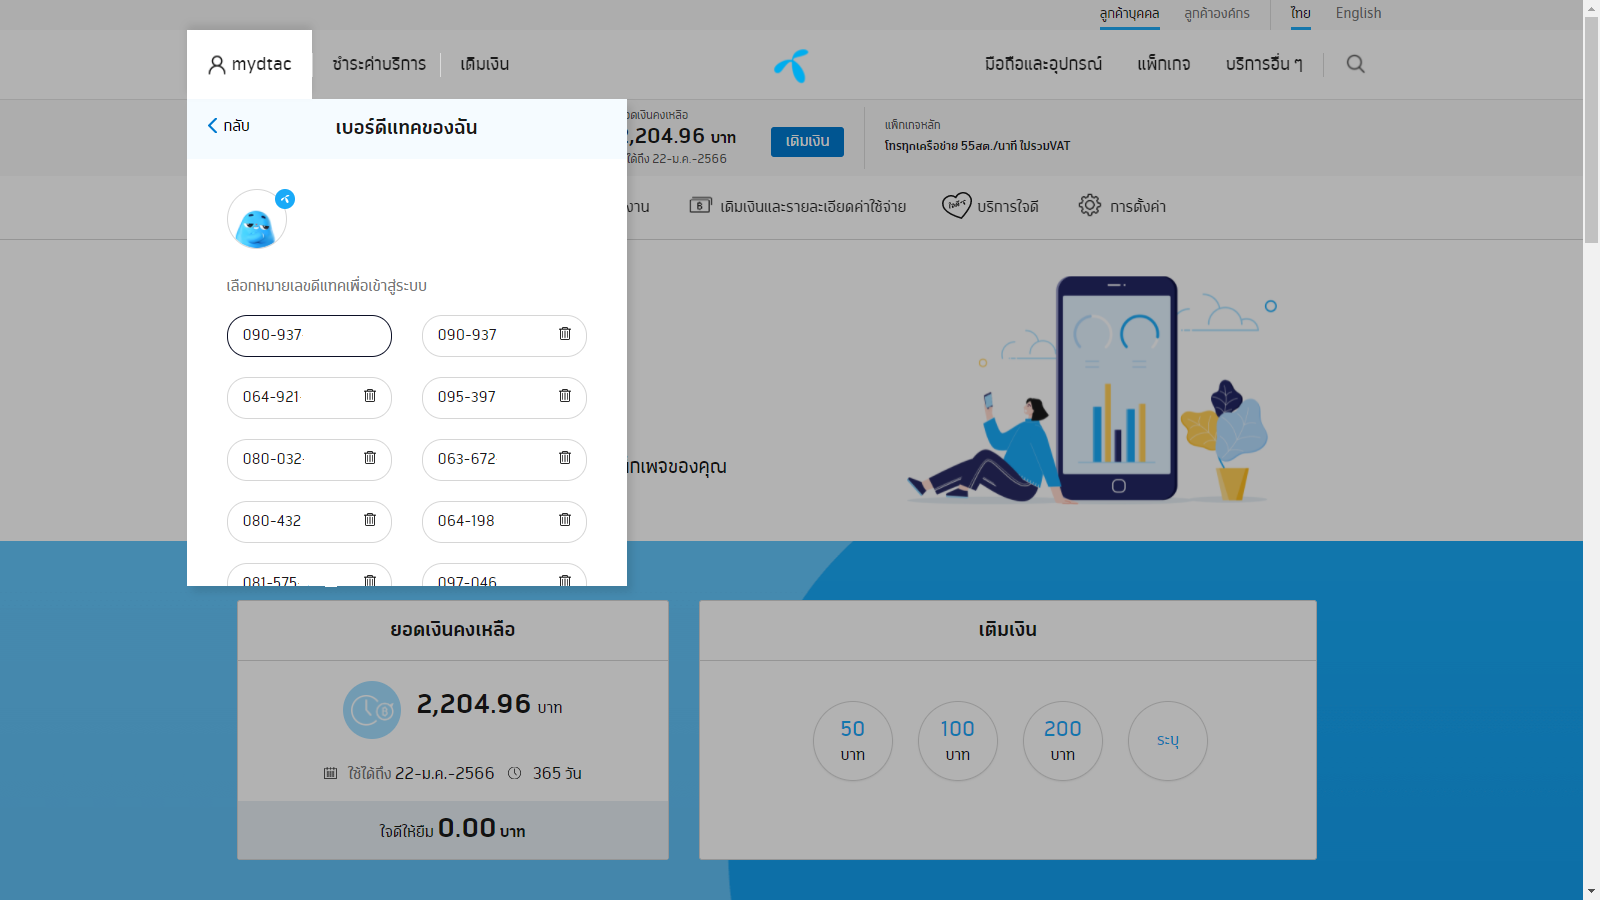Open the แพ็กเกจ menu
Image resolution: width=1600 pixels, height=900 pixels.
(x=1164, y=64)
